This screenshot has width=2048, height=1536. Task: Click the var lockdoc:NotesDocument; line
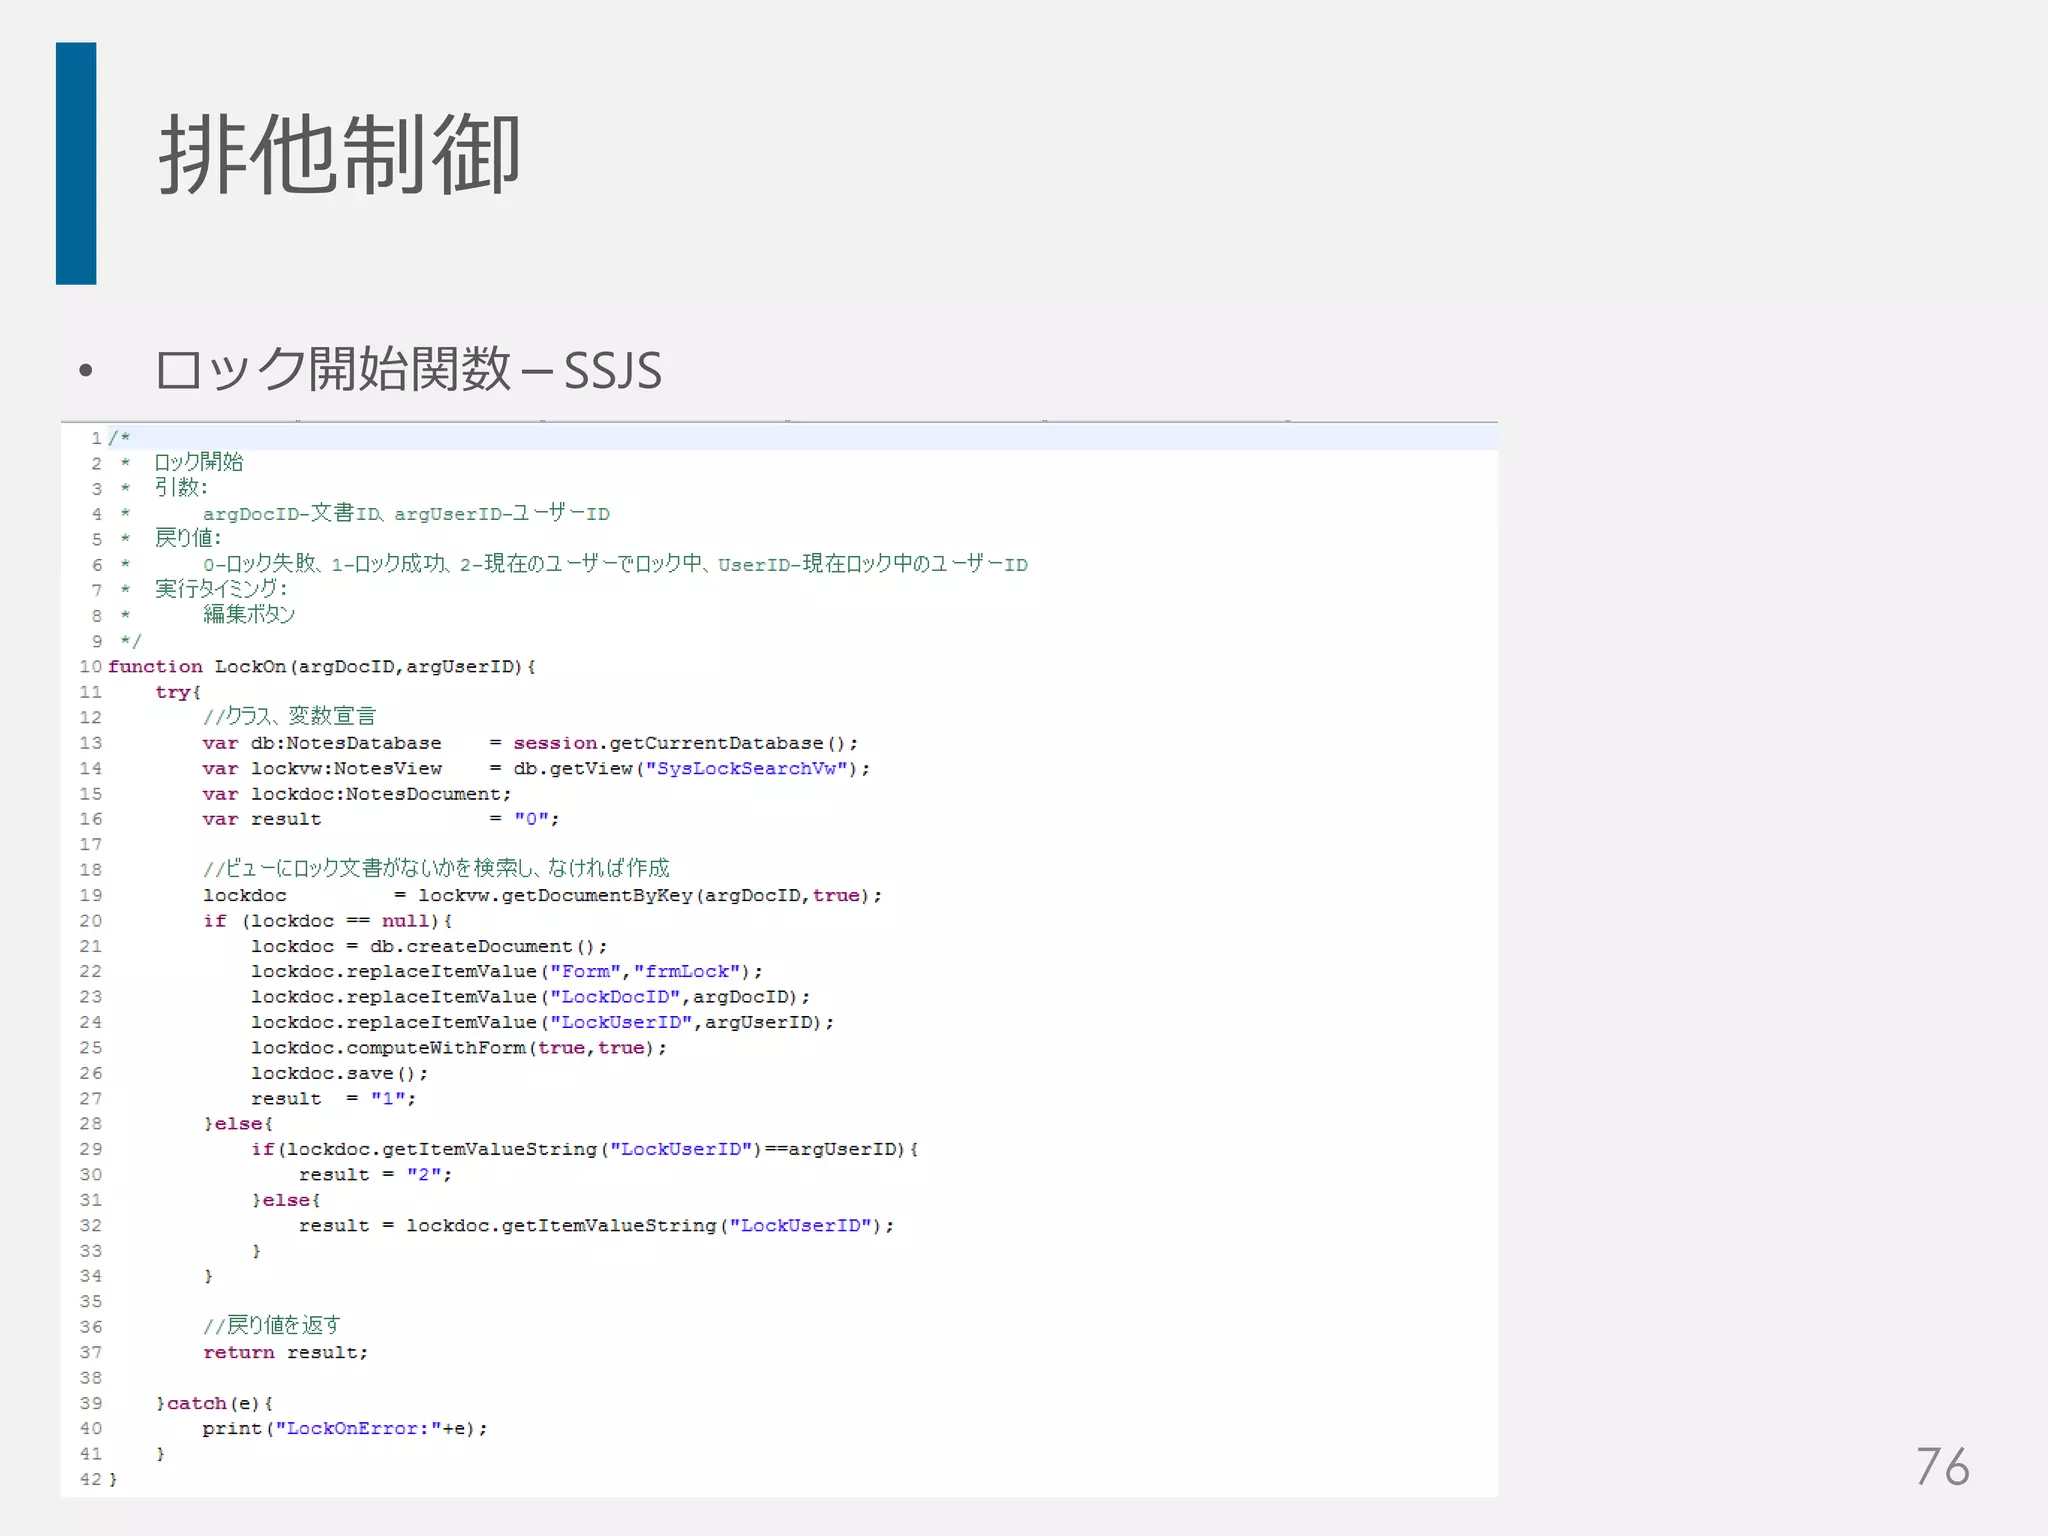pyautogui.click(x=357, y=794)
